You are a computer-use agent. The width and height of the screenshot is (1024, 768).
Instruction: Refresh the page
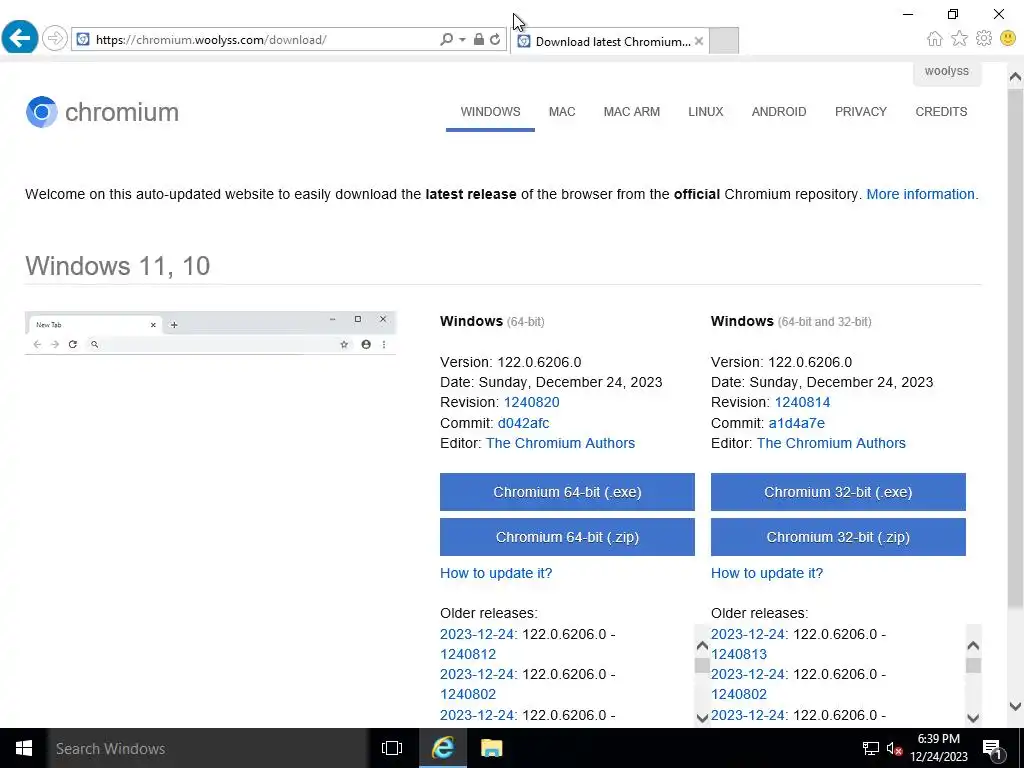tap(495, 39)
